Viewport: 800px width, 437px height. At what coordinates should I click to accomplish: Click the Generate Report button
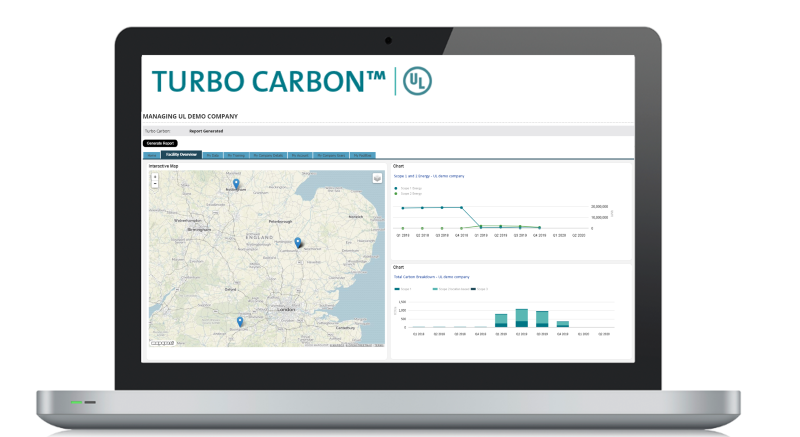pyautogui.click(x=160, y=143)
